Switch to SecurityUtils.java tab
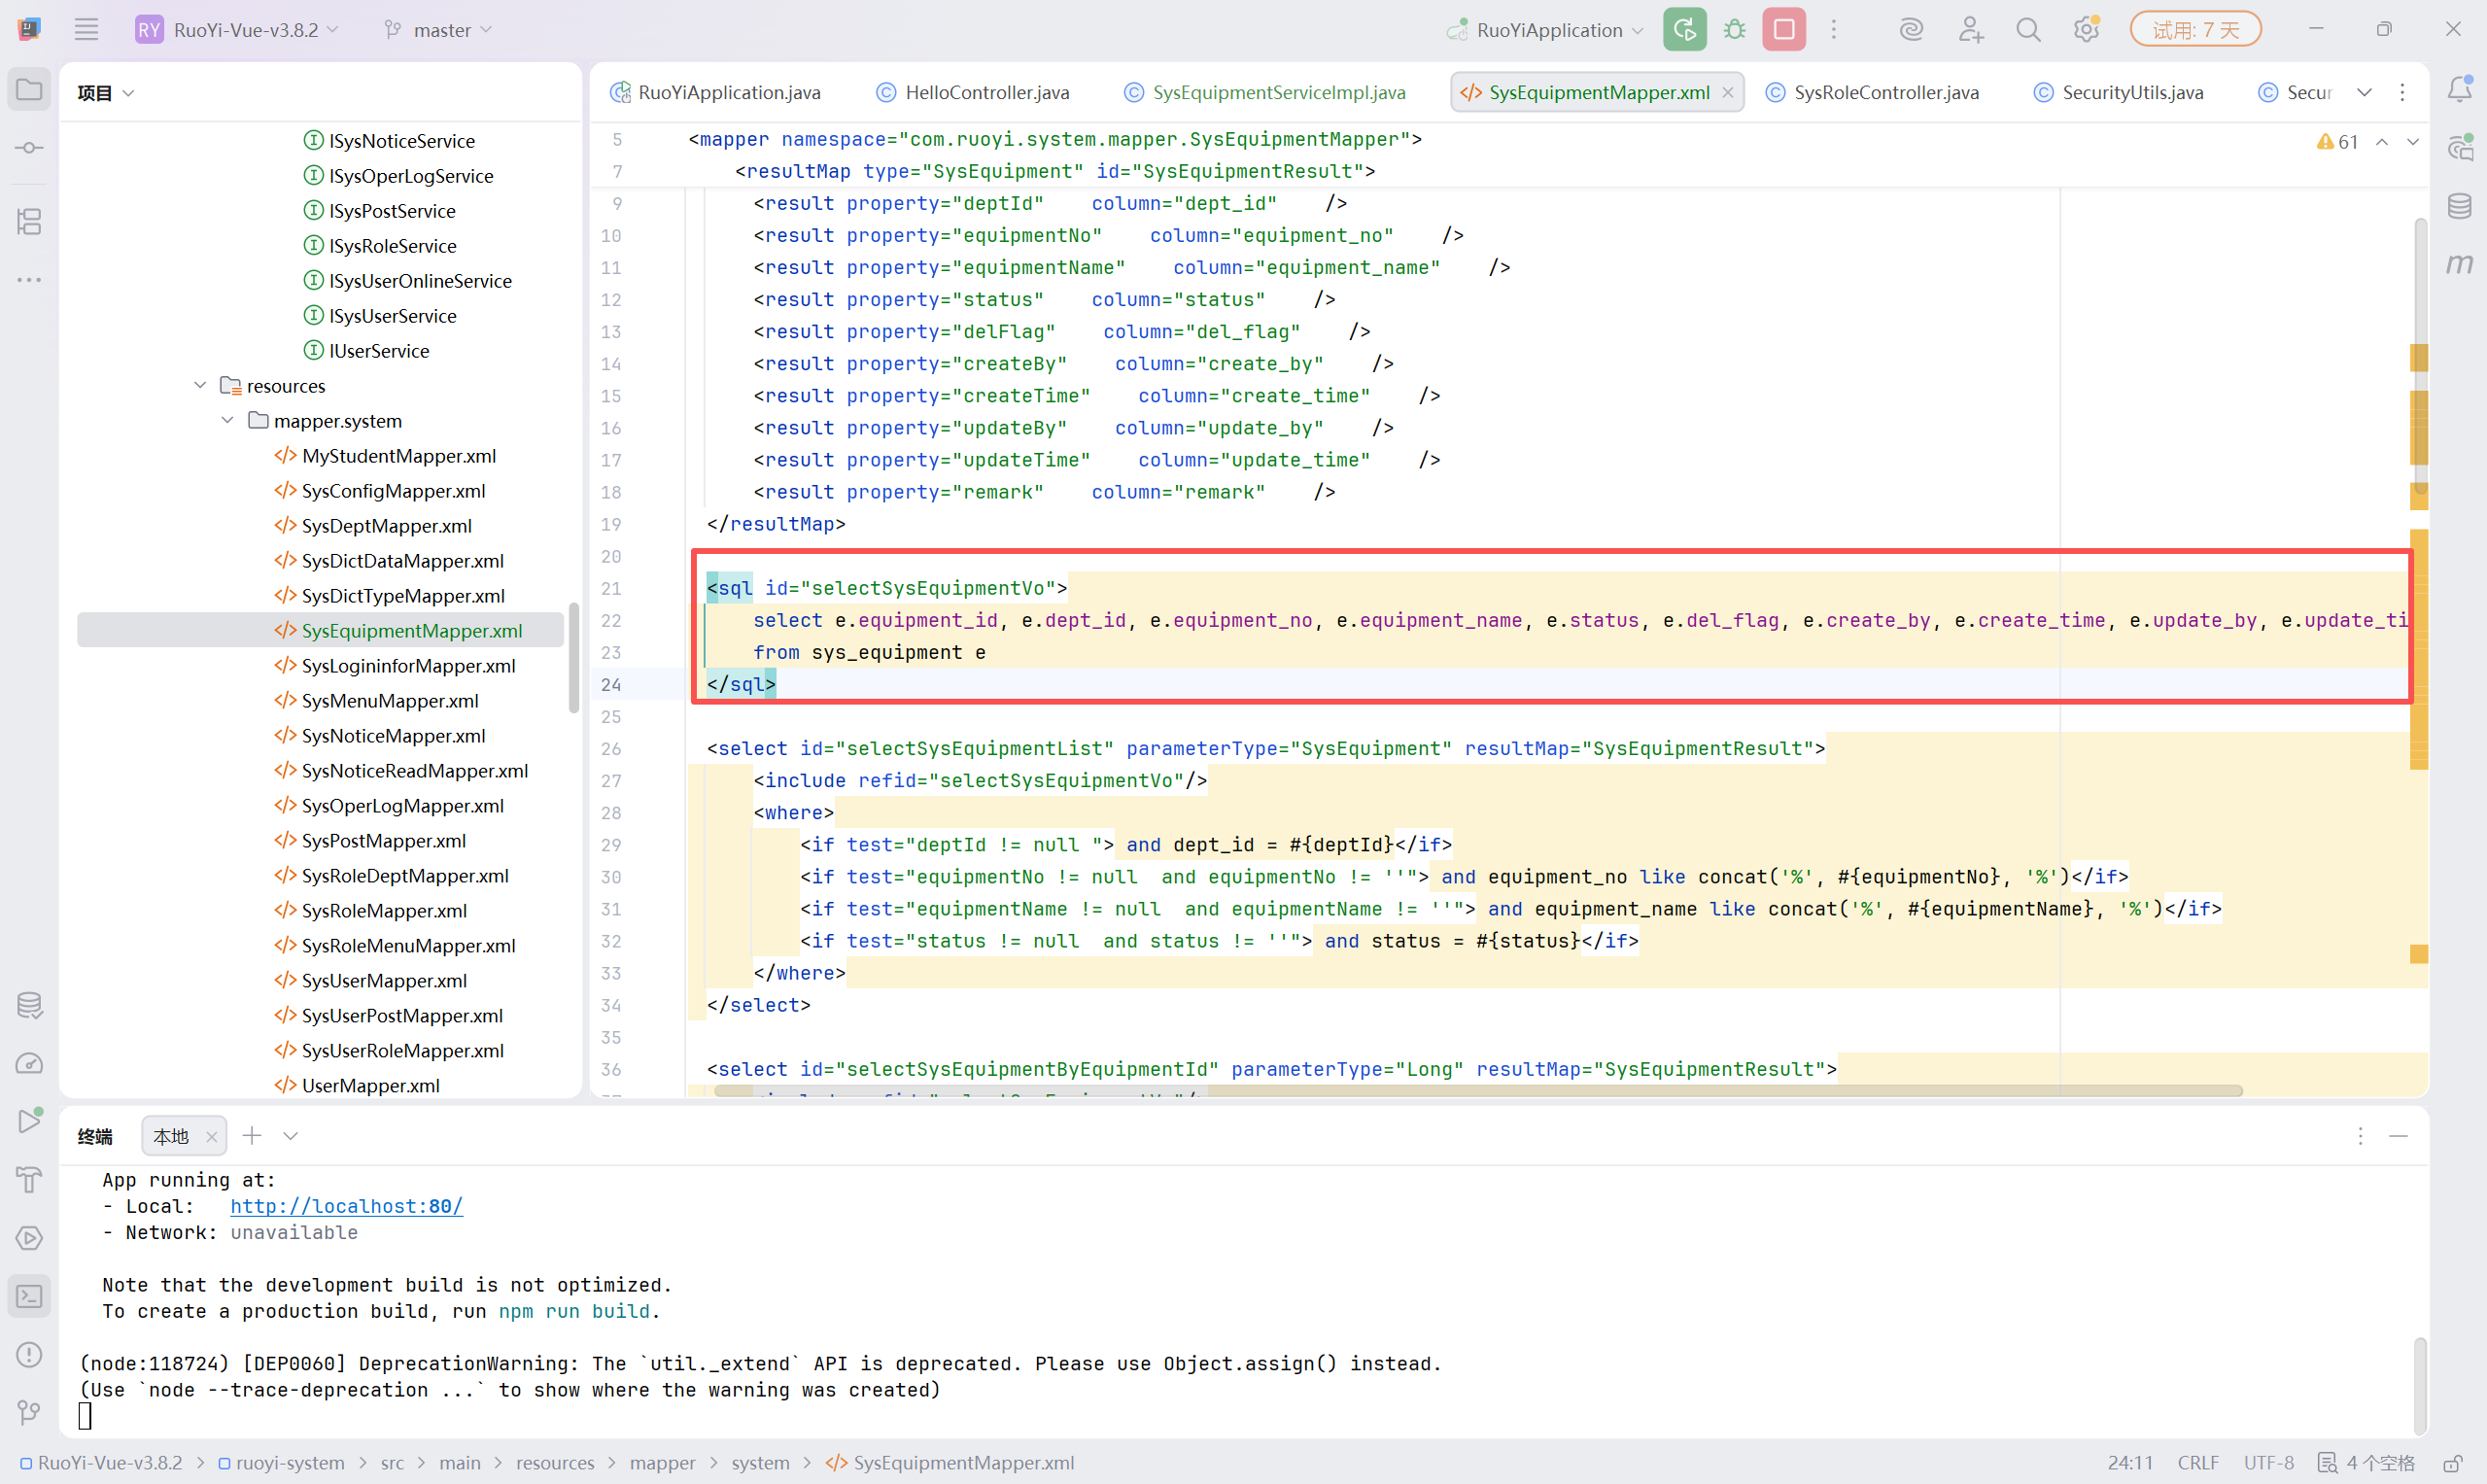 [2118, 92]
